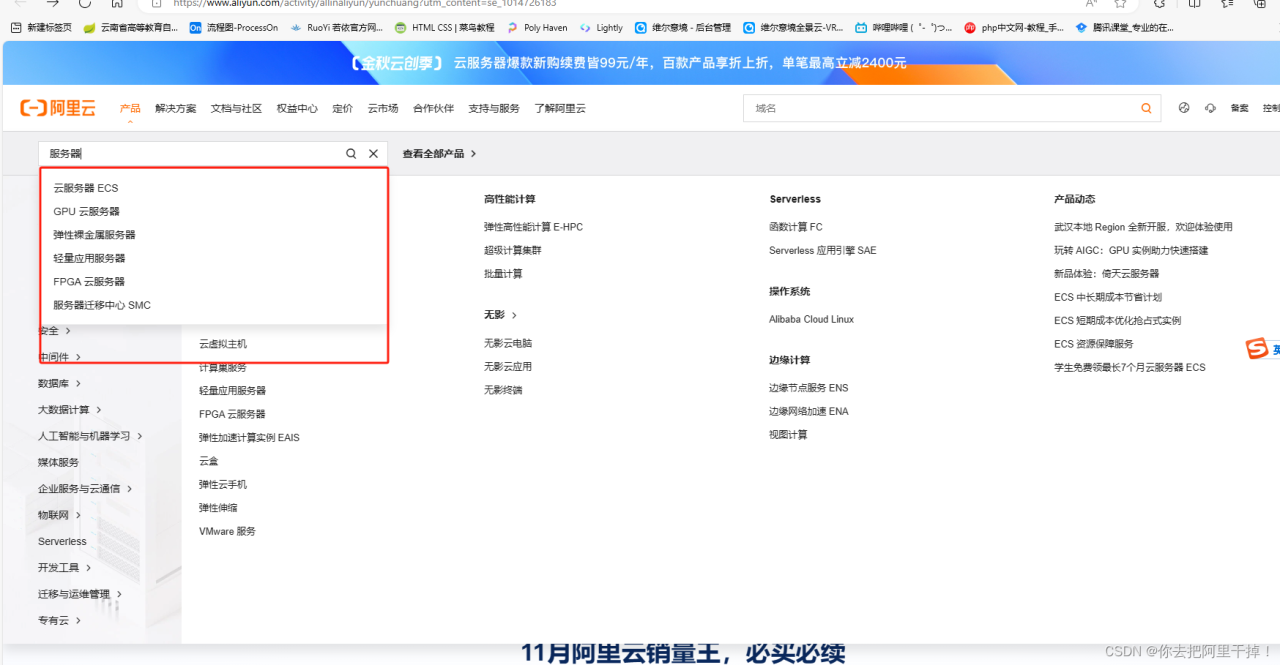Click the magnifier icon in product search box
The height and width of the screenshot is (665, 1280).
351,154
